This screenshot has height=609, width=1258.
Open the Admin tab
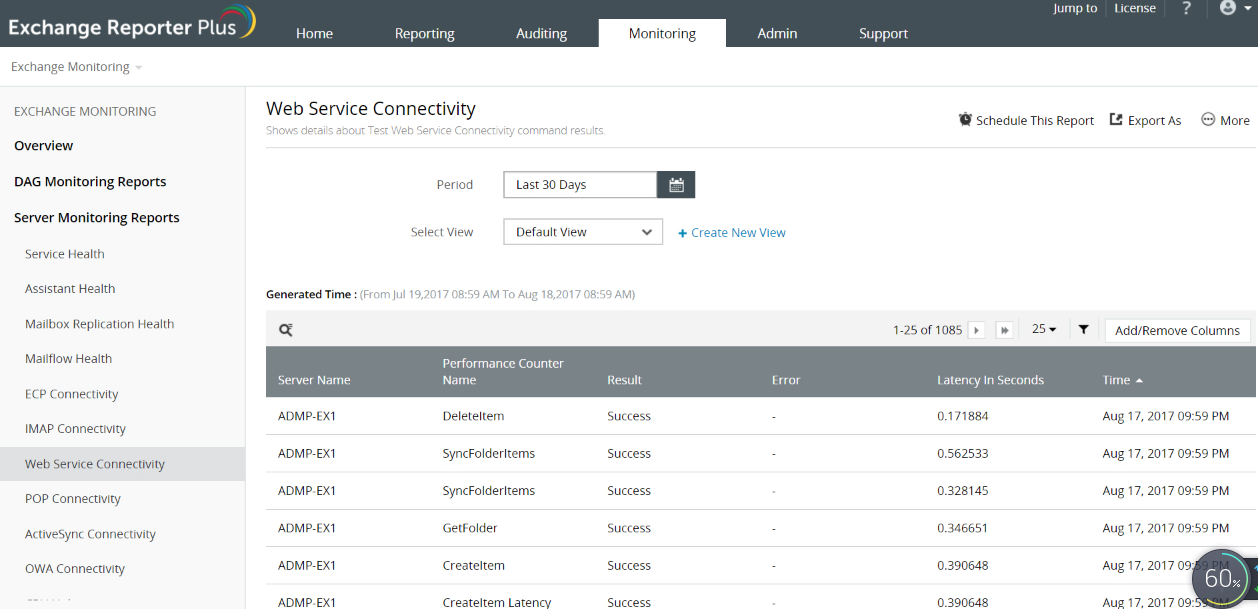click(x=777, y=33)
